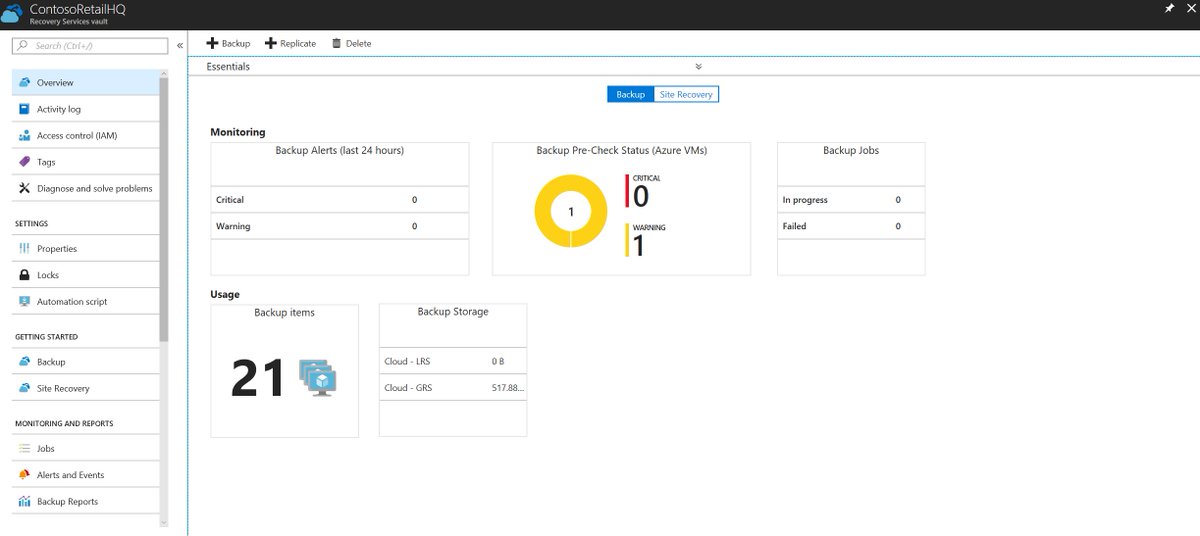Open the Backup items tile title
1200x536 pixels.
[284, 313]
